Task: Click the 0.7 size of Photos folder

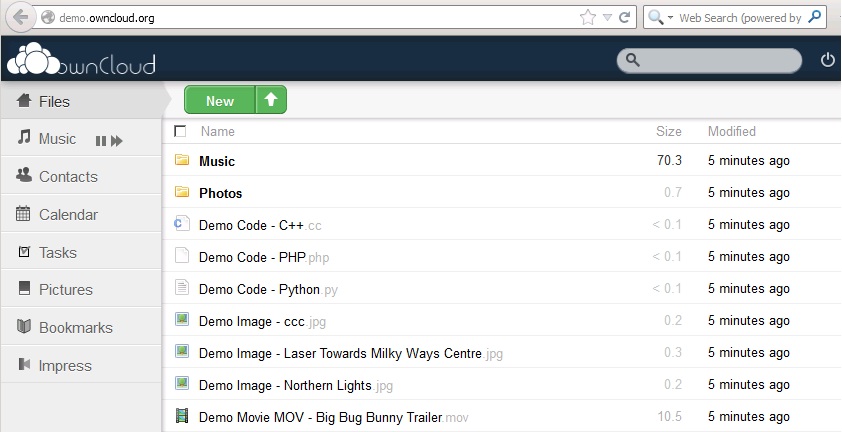Action: click(x=673, y=192)
